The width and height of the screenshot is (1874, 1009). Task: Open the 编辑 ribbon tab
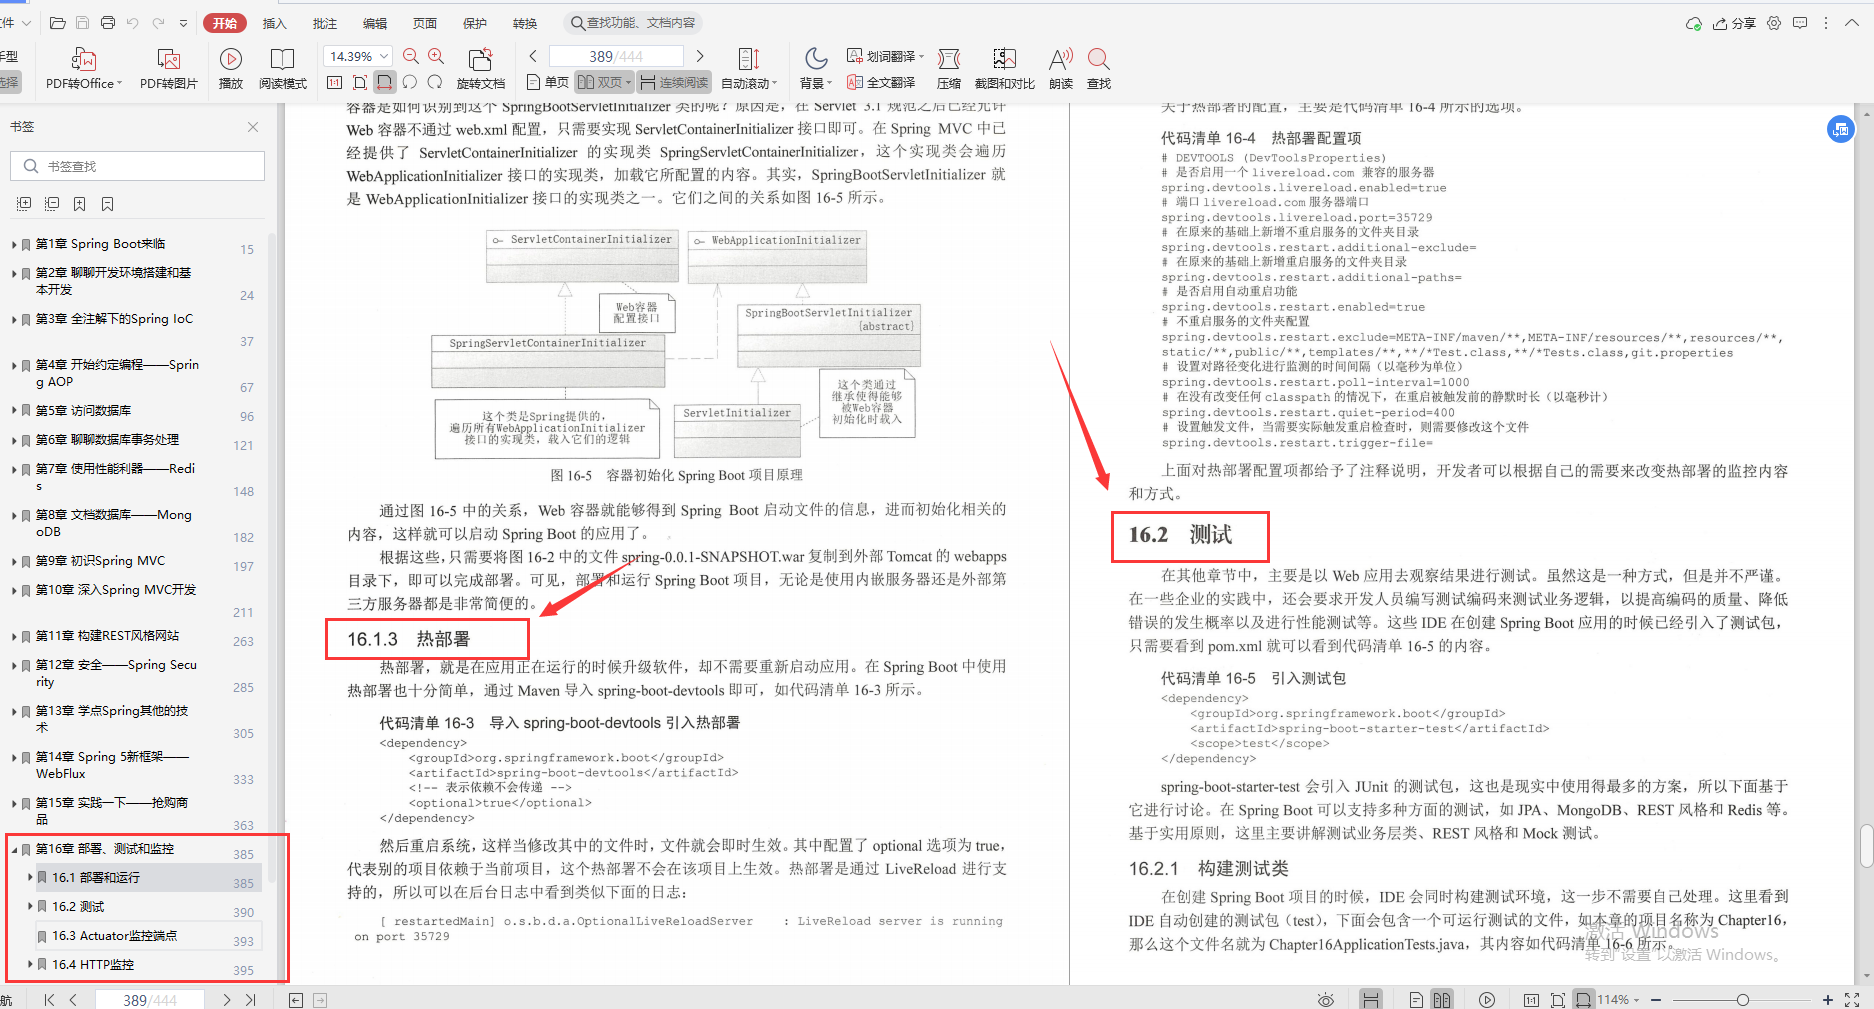coord(375,23)
